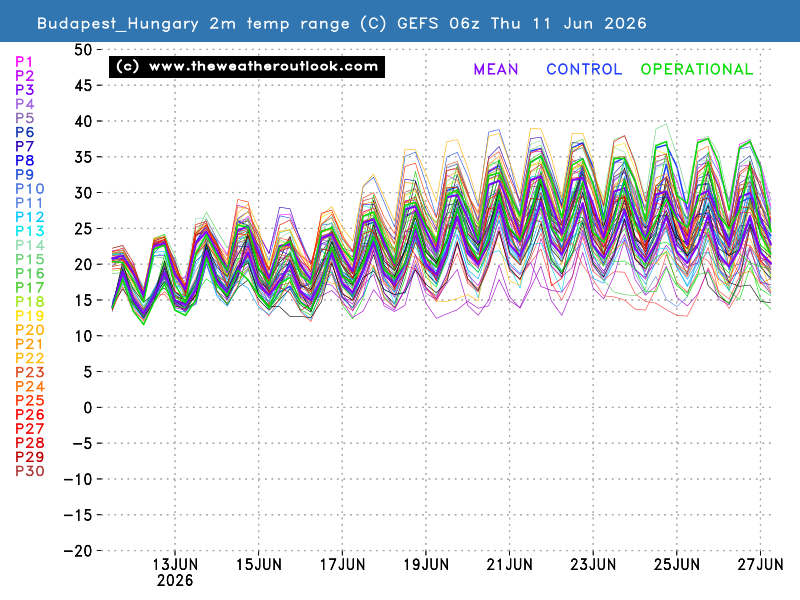Click the 30 y-axis value
The height and width of the screenshot is (600, 800).
83,193
